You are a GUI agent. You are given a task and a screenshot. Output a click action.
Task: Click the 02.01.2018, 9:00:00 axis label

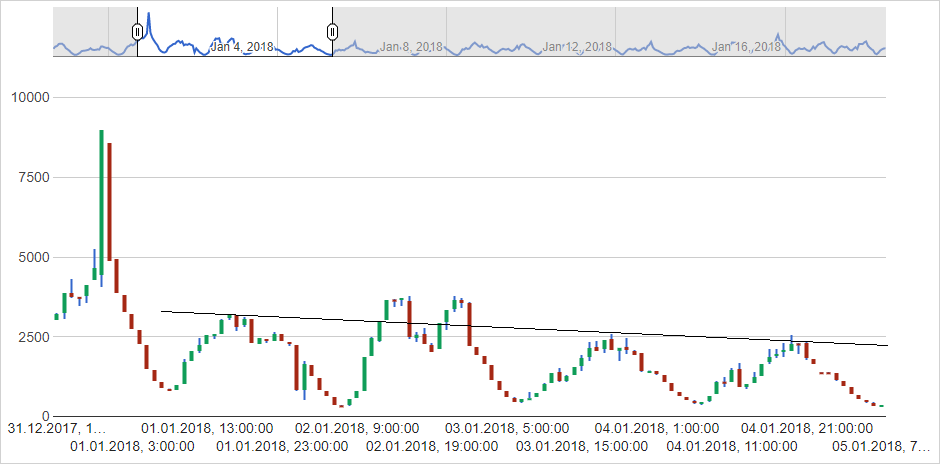click(x=357, y=429)
